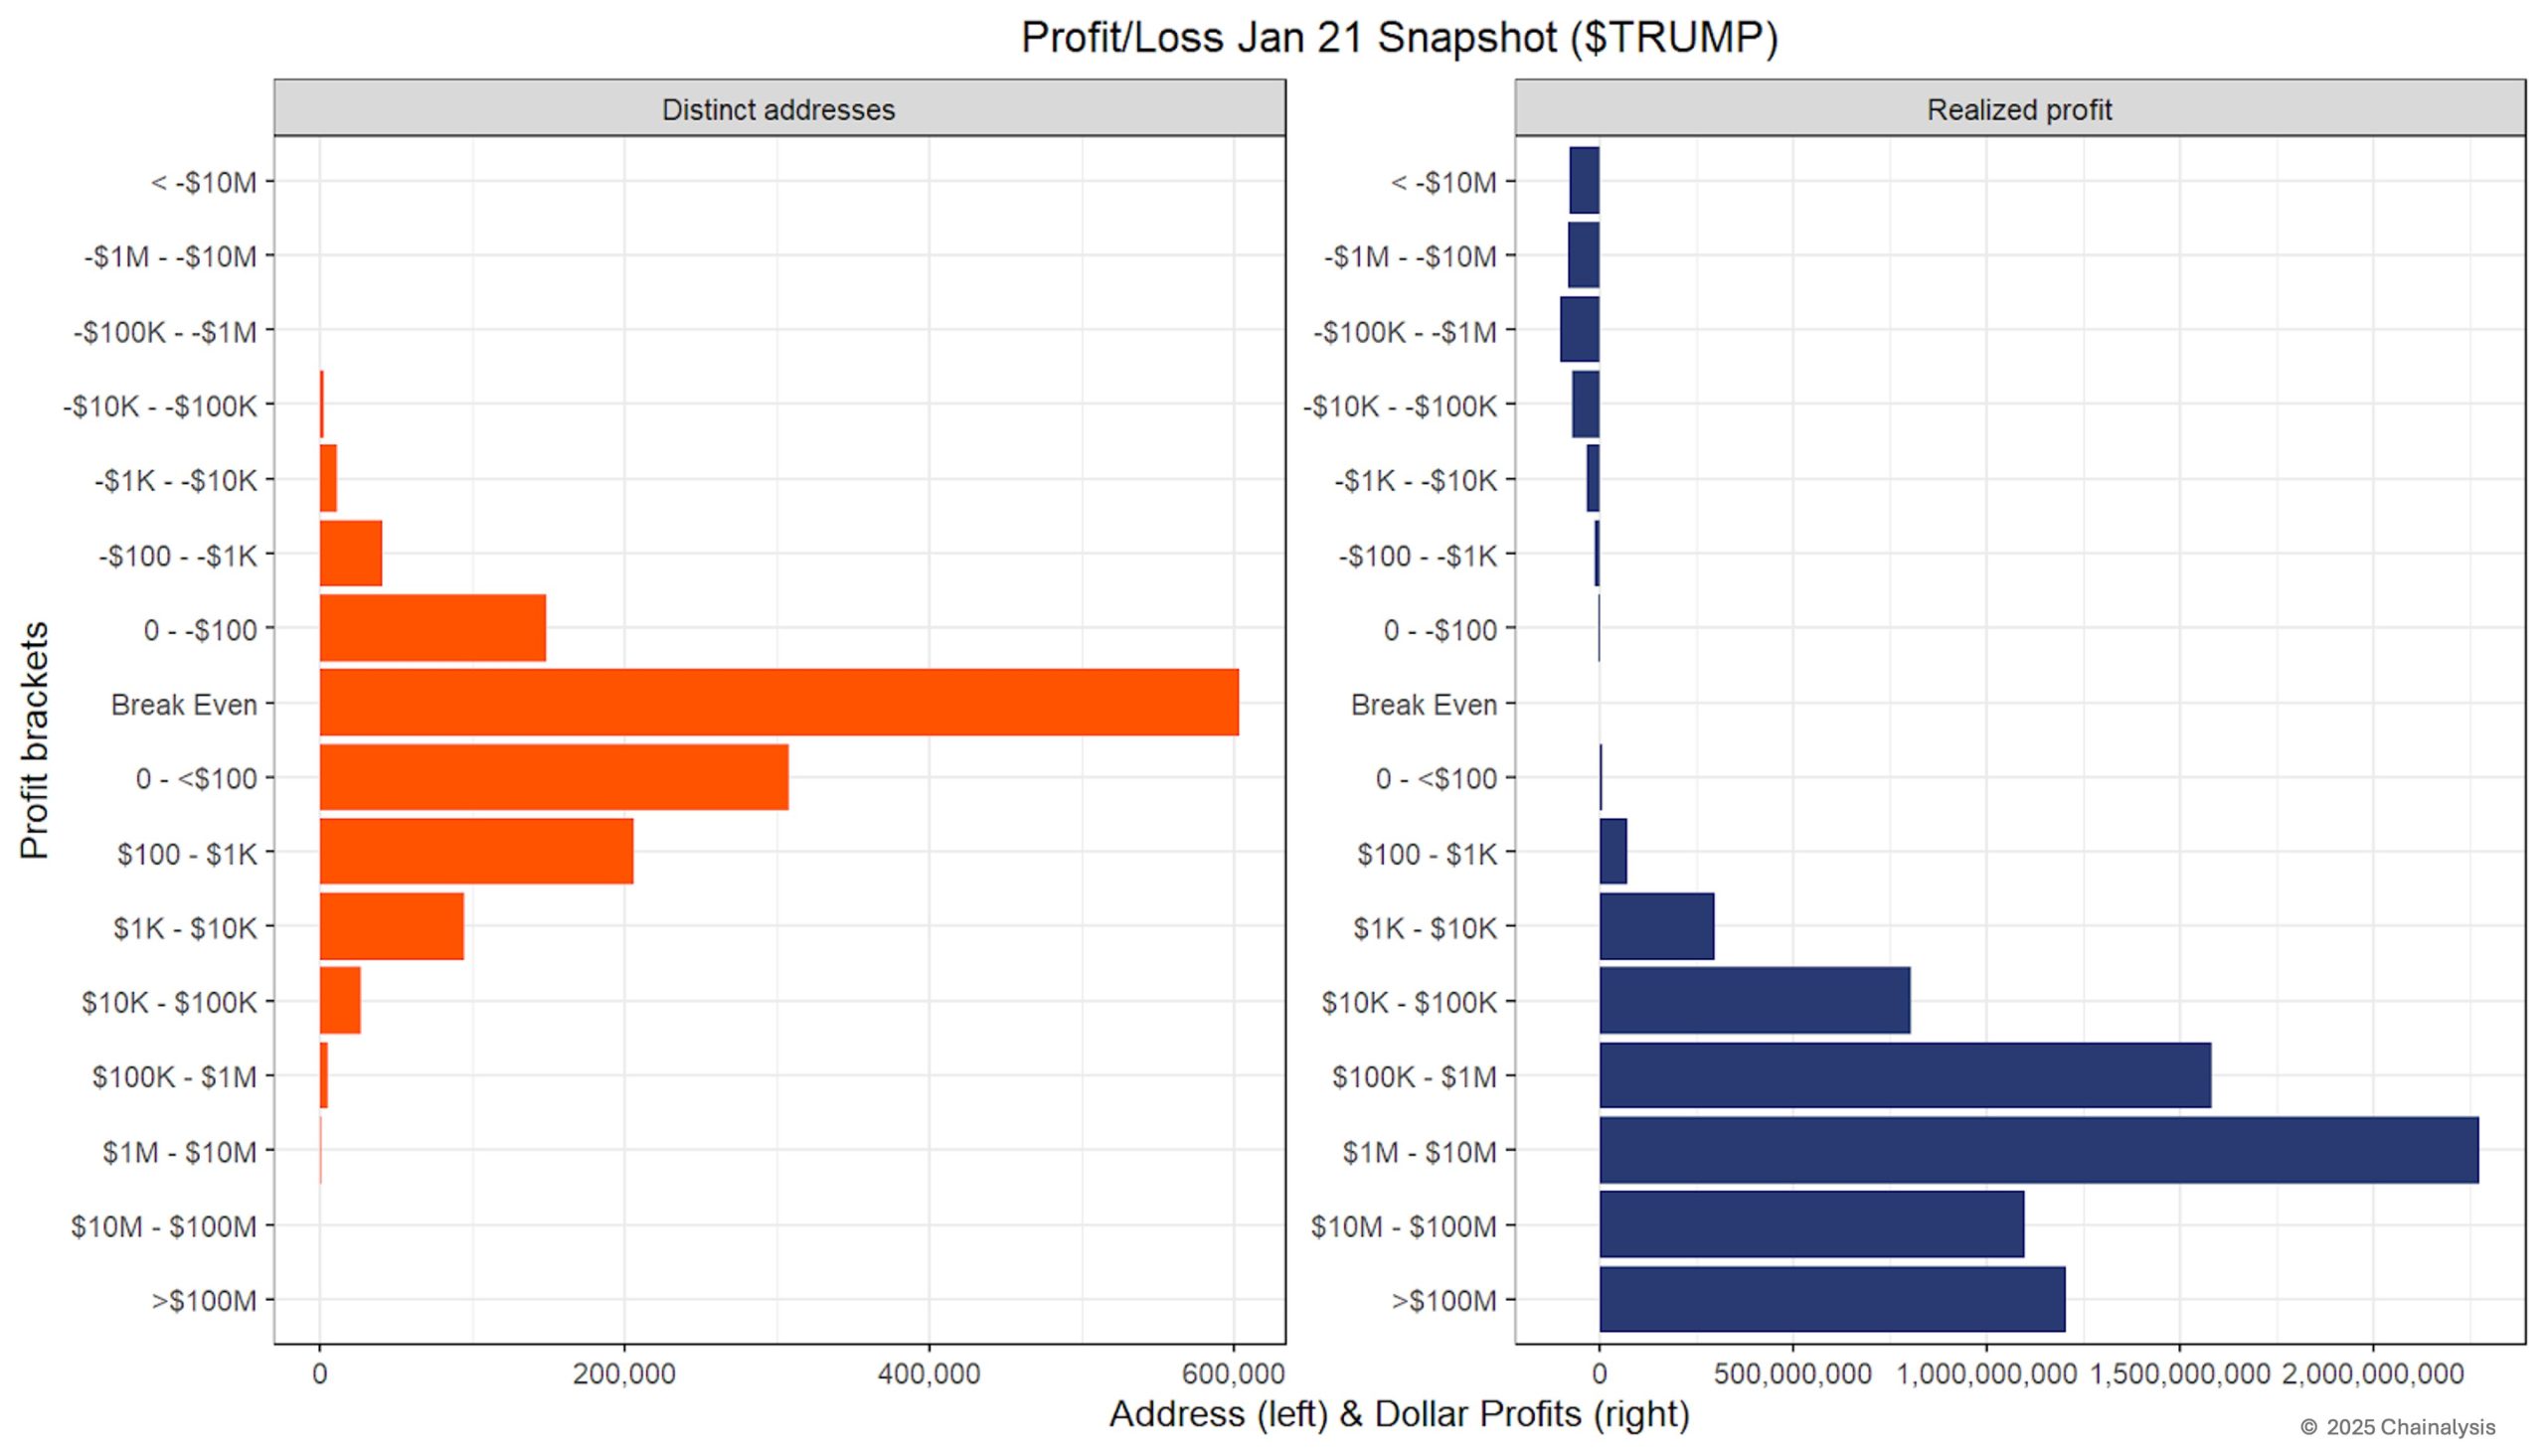Select the $1K - $10K bracket label on left

coord(189,927)
